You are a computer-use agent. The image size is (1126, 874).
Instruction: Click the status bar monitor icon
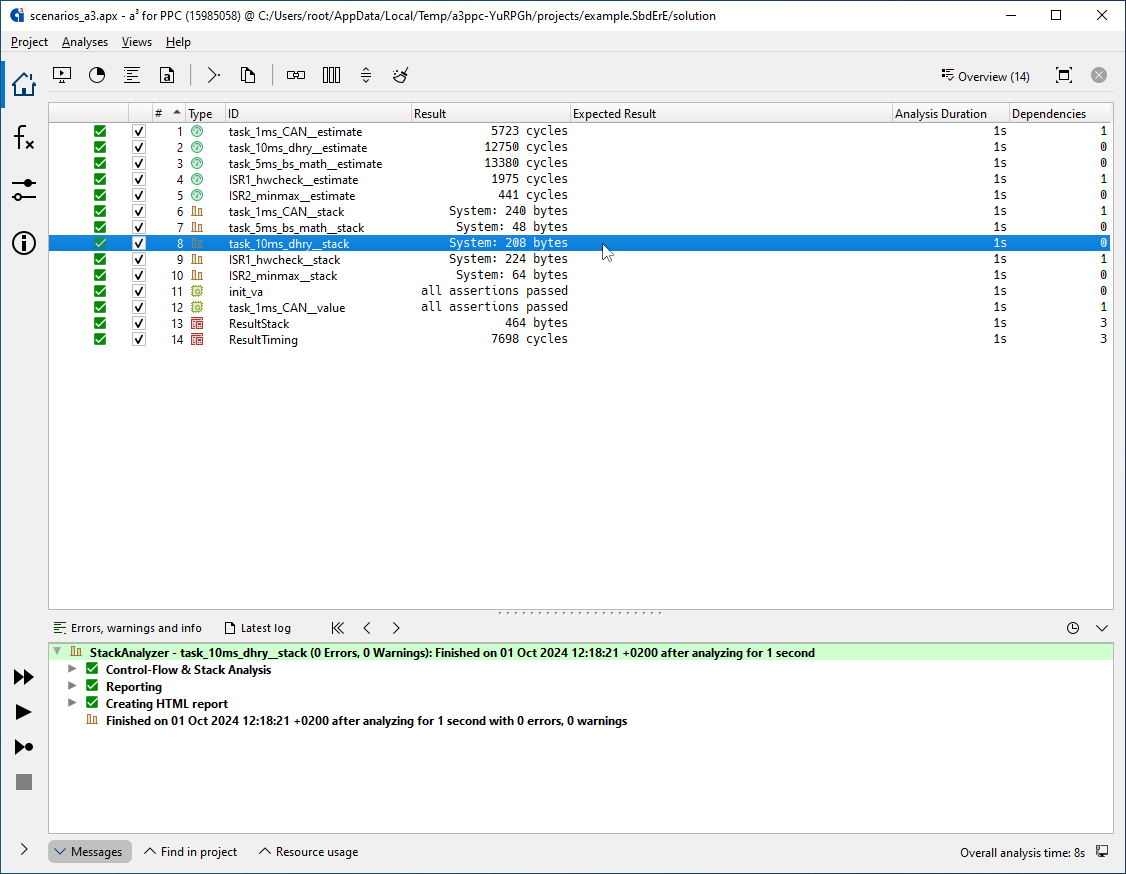(x=1102, y=852)
